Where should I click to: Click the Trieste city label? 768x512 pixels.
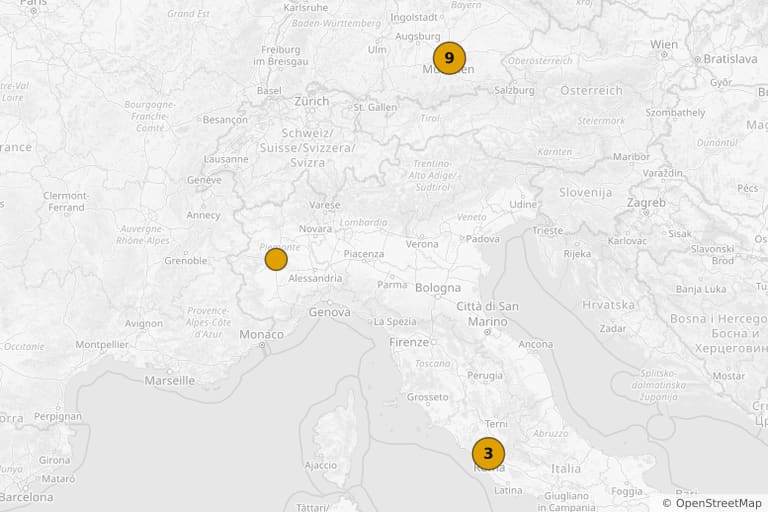(548, 230)
